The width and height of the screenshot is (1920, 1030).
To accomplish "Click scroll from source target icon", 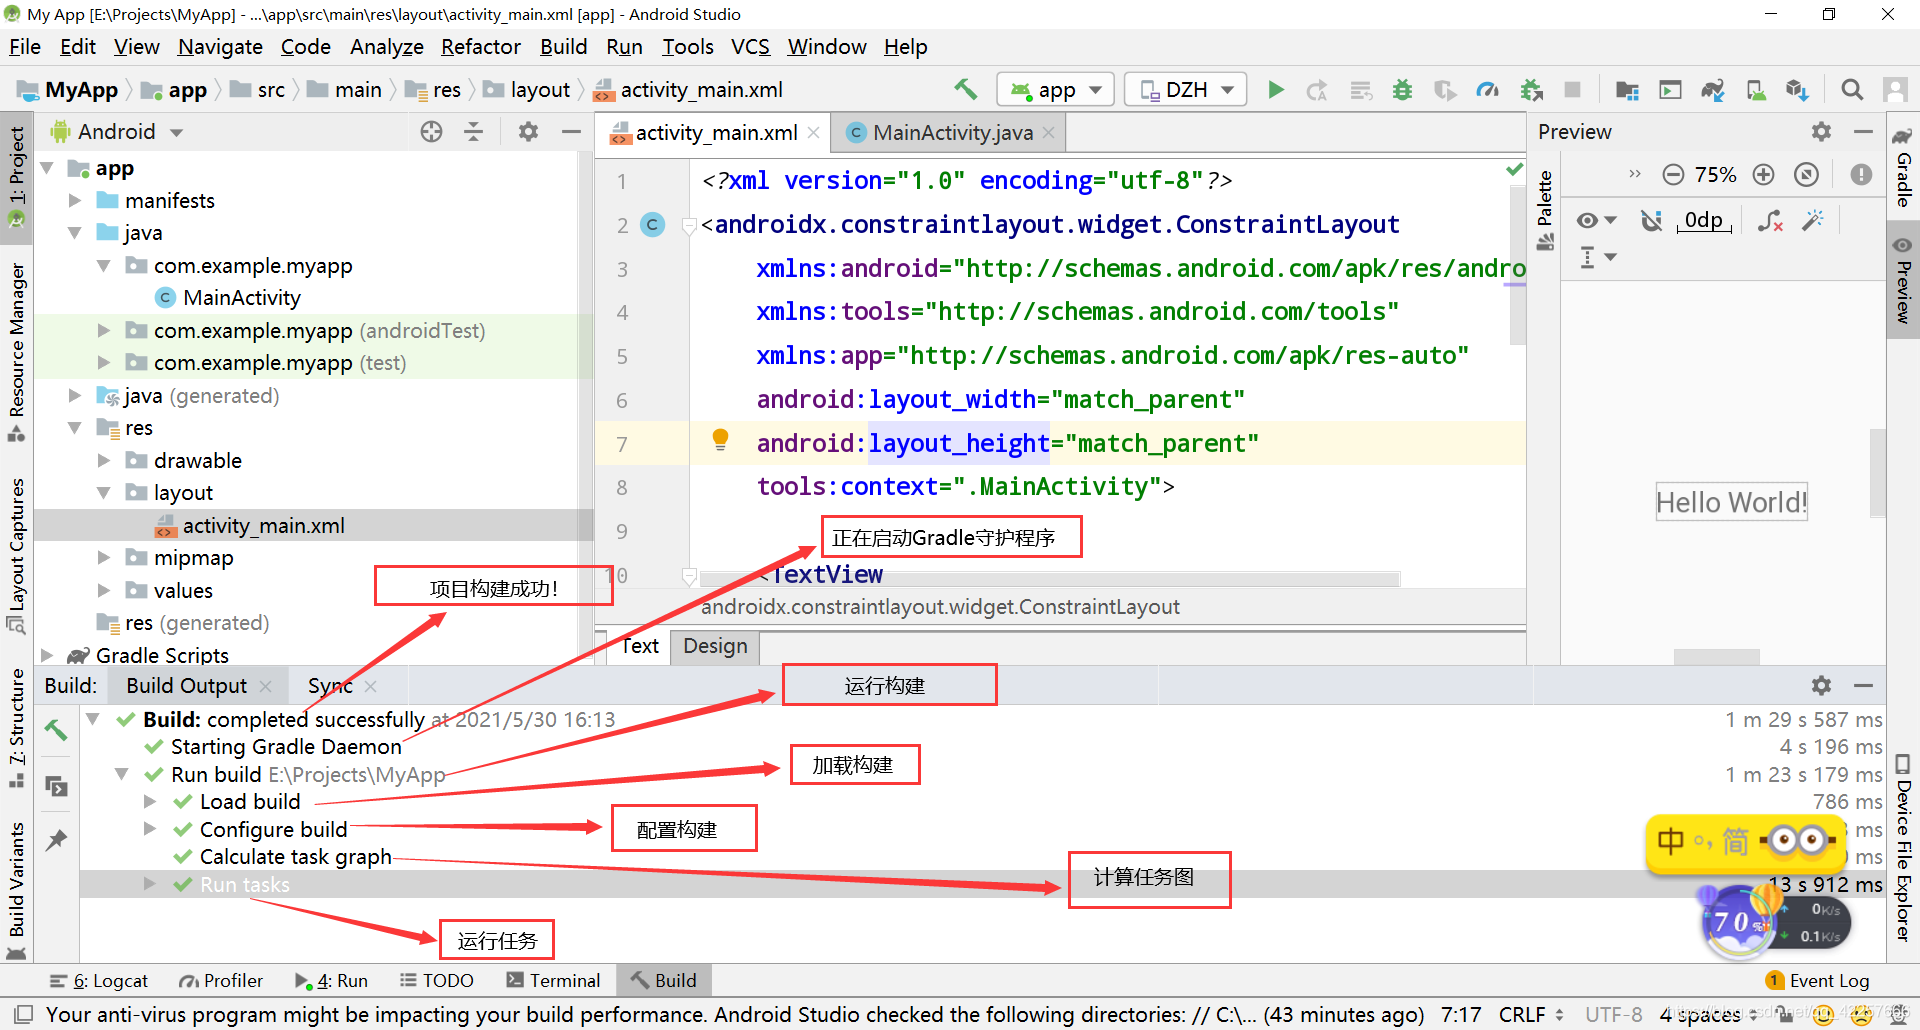I will (x=431, y=132).
